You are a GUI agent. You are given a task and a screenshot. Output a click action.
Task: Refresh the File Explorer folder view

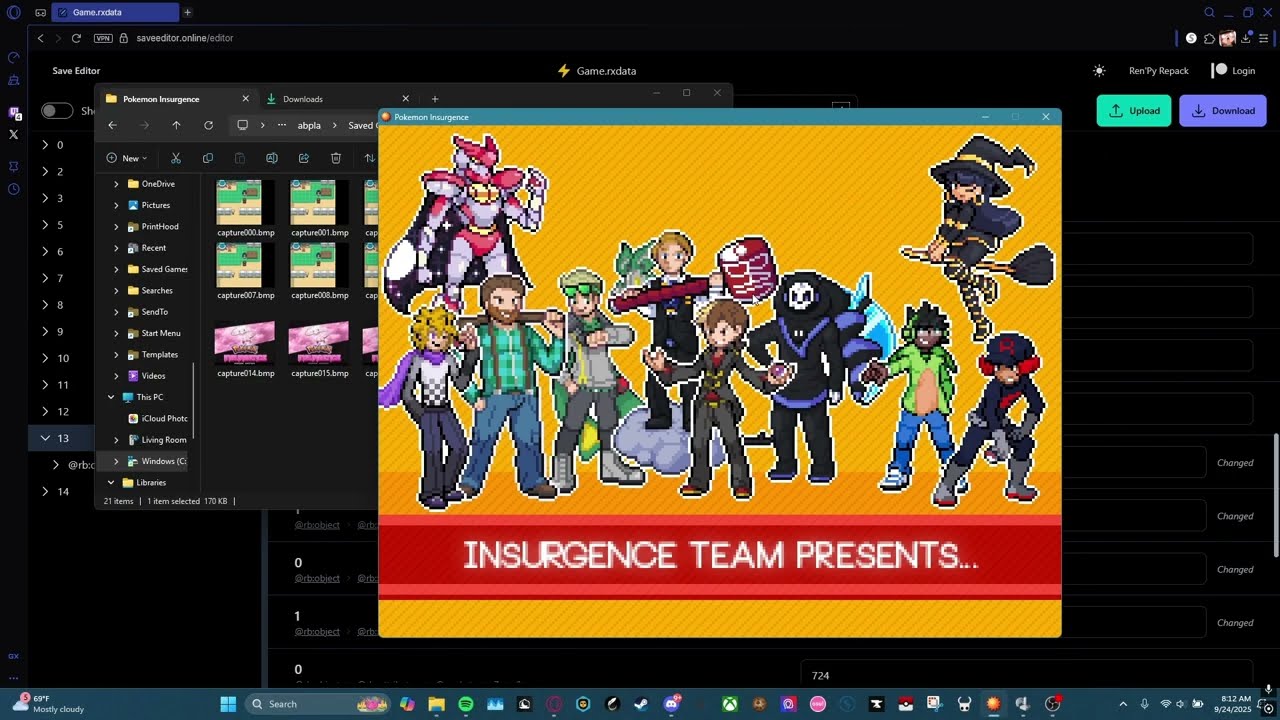pos(208,125)
